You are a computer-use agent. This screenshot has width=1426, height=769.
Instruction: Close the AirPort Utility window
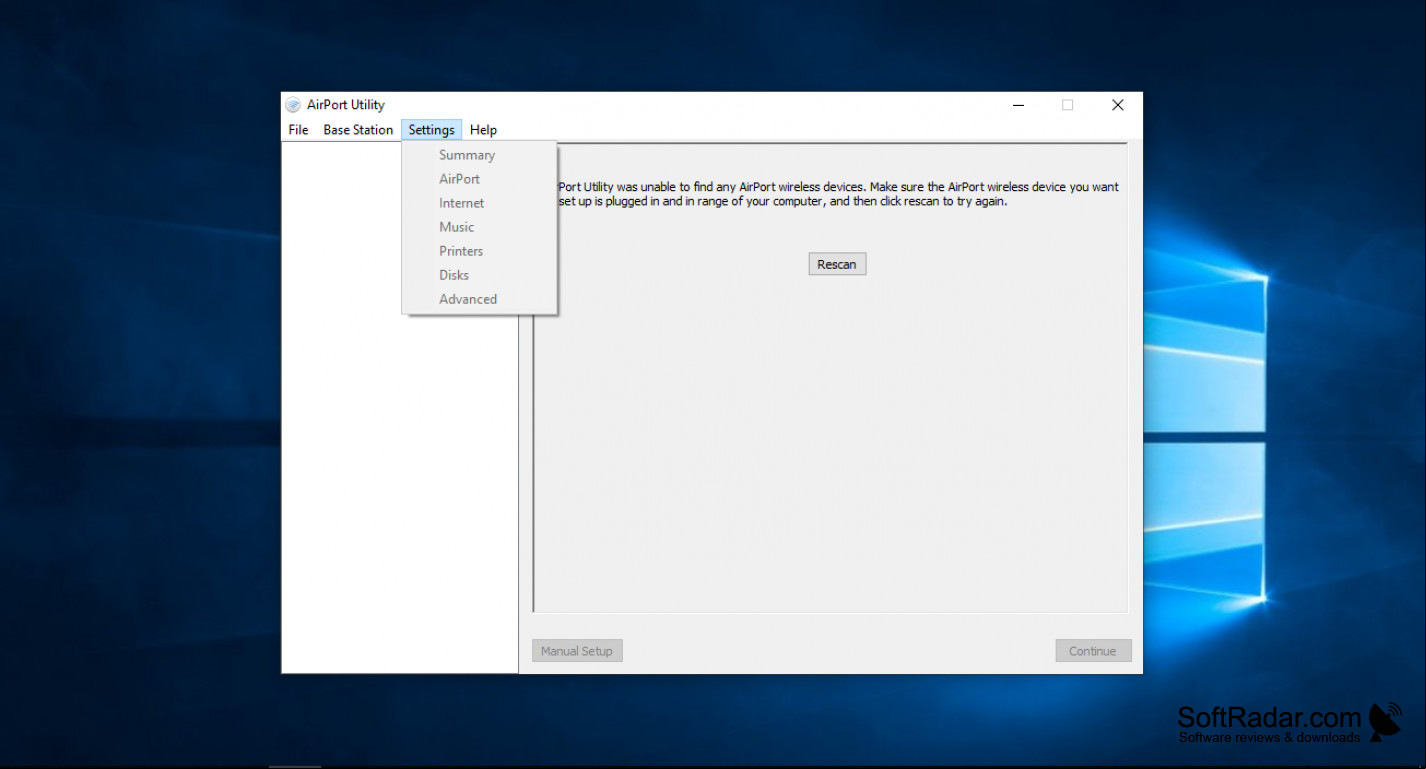click(x=1118, y=105)
